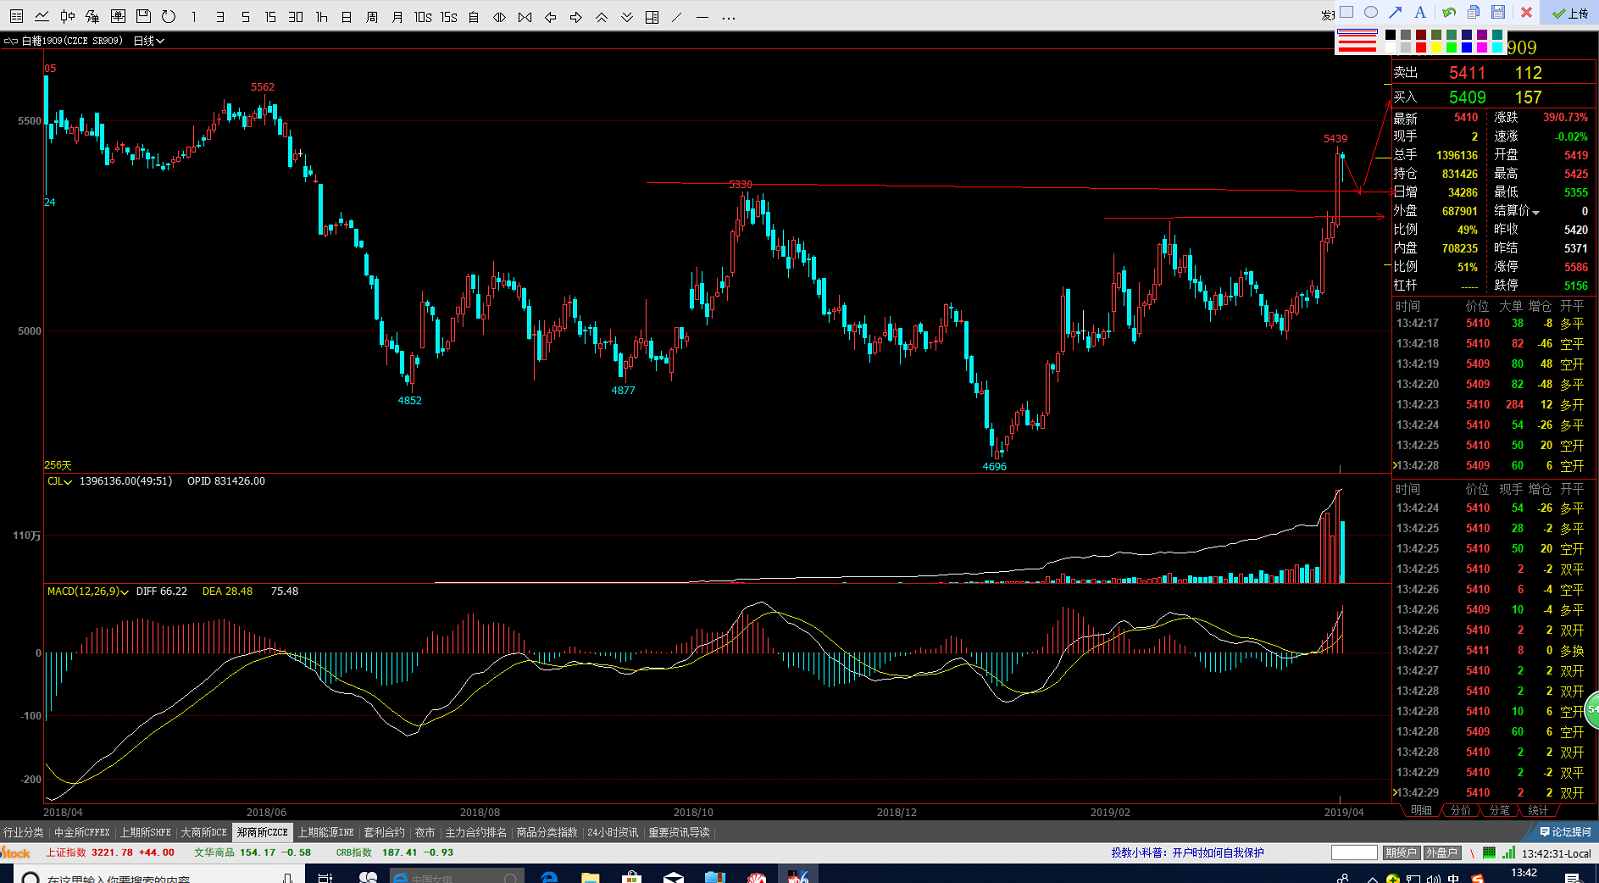Viewport: 1599px width, 883px height.
Task: Choose the arrow drawing tool
Action: (x=1395, y=13)
